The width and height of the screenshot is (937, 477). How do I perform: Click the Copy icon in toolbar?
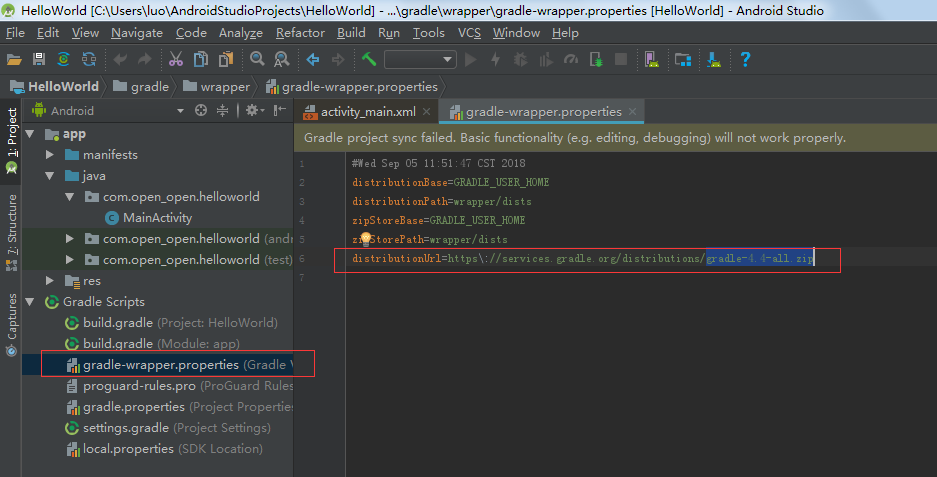pyautogui.click(x=201, y=59)
